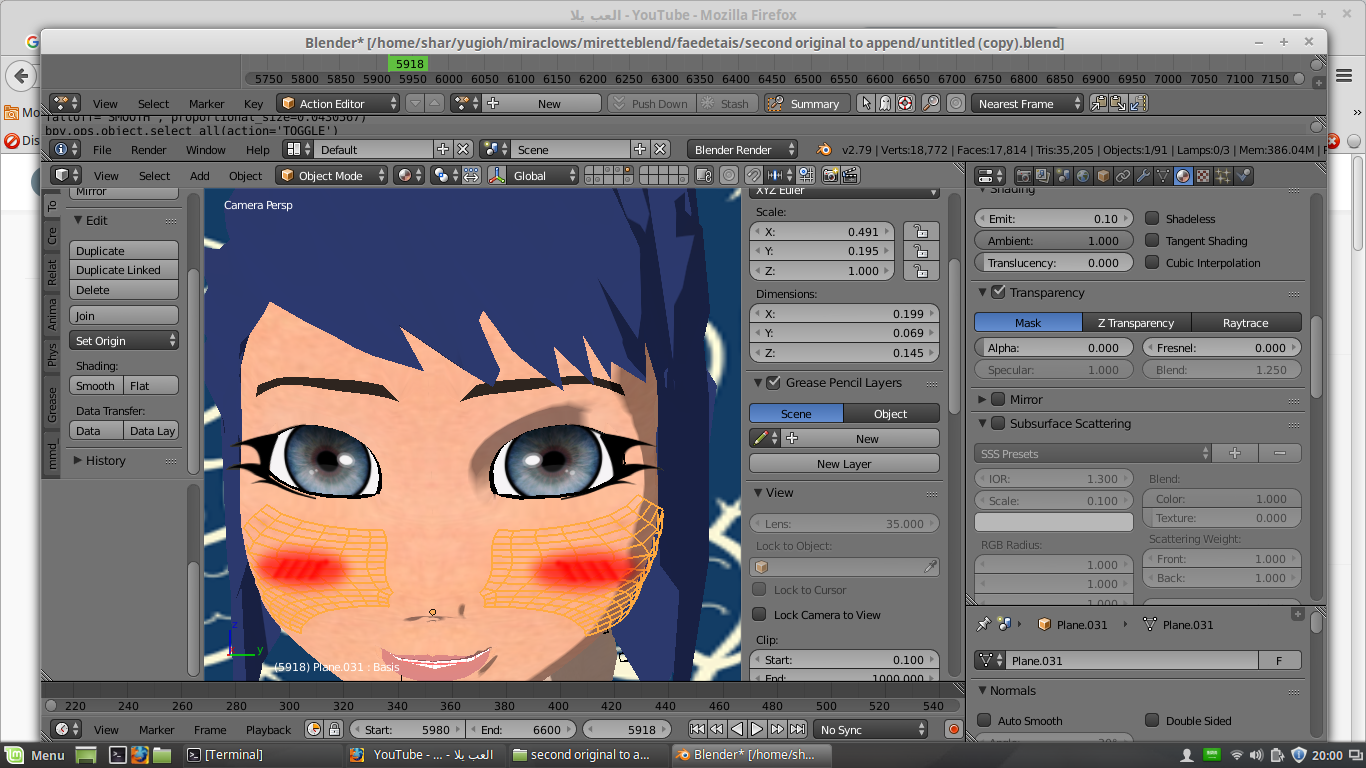Click the Duplicate Linked button
Viewport: 1366px width, 768px height.
[124, 270]
